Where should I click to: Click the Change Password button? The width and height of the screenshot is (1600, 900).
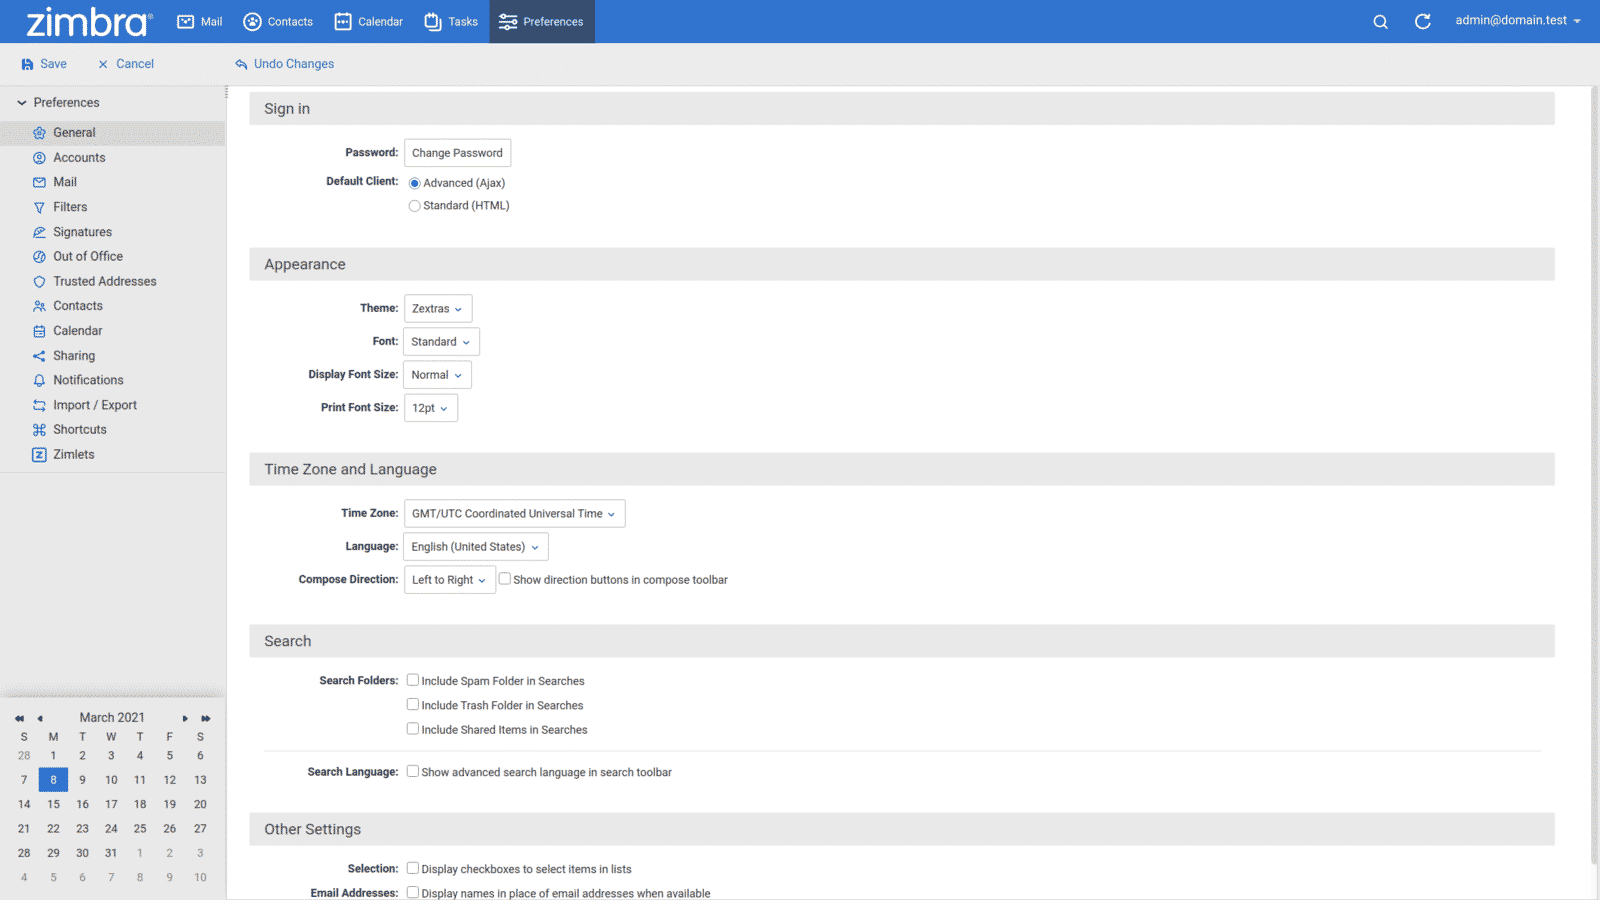click(x=457, y=152)
